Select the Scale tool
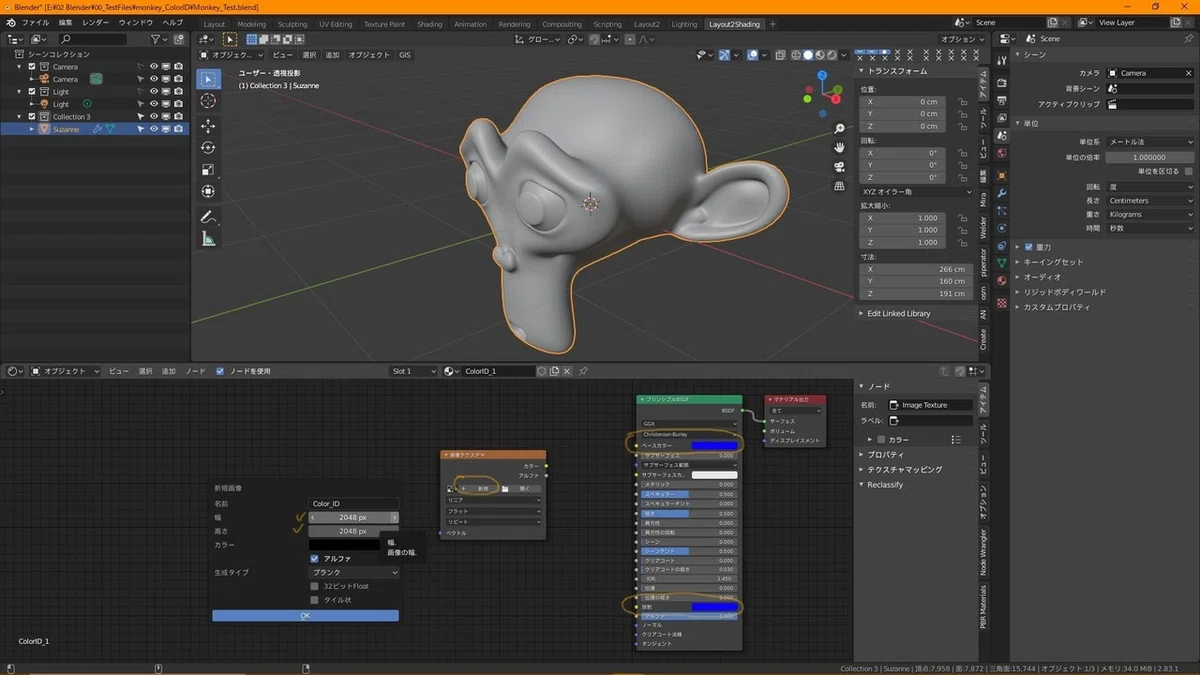Screen dimensions: 1200x675 (x=208, y=169)
